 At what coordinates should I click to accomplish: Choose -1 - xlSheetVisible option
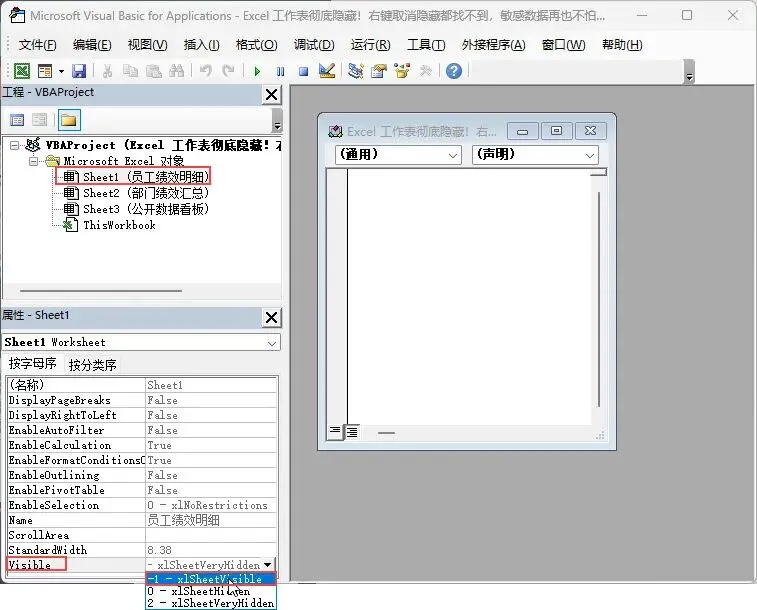(x=211, y=579)
